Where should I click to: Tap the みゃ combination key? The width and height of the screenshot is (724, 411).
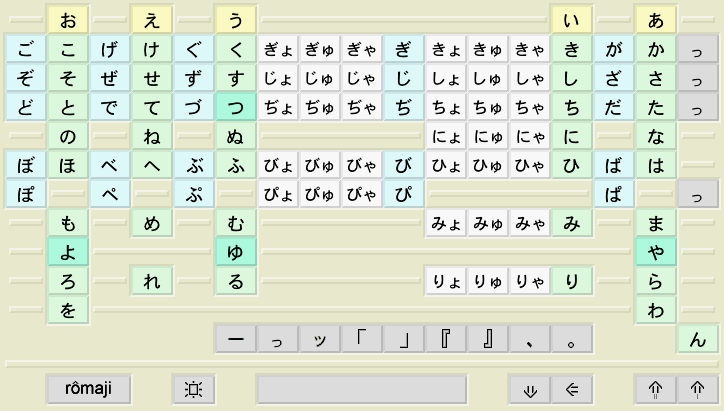(x=530, y=223)
